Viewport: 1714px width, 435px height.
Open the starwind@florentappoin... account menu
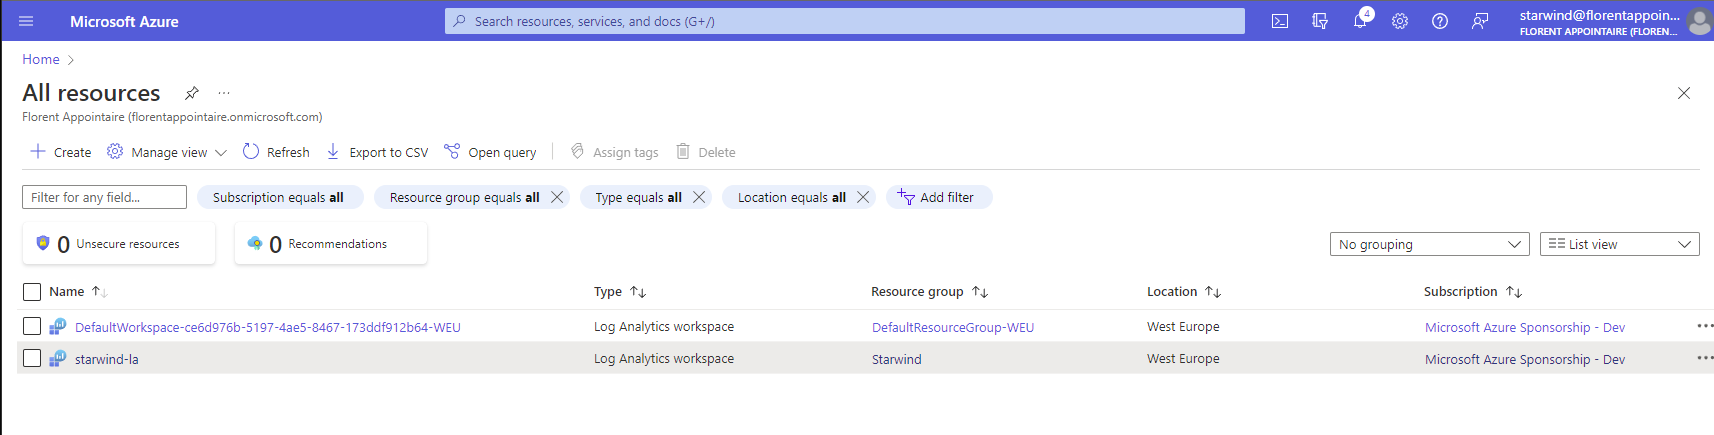[1598, 21]
